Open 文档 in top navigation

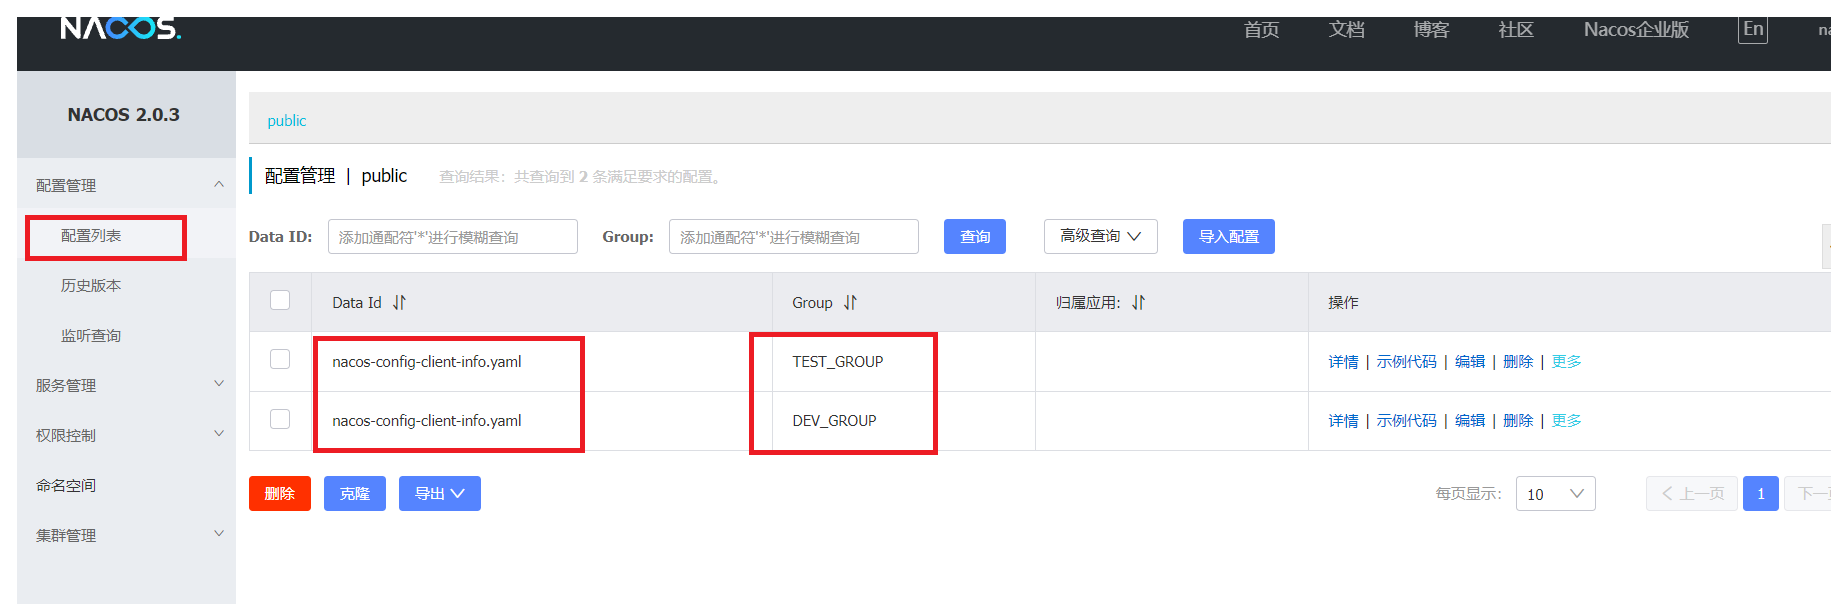pos(1347,29)
